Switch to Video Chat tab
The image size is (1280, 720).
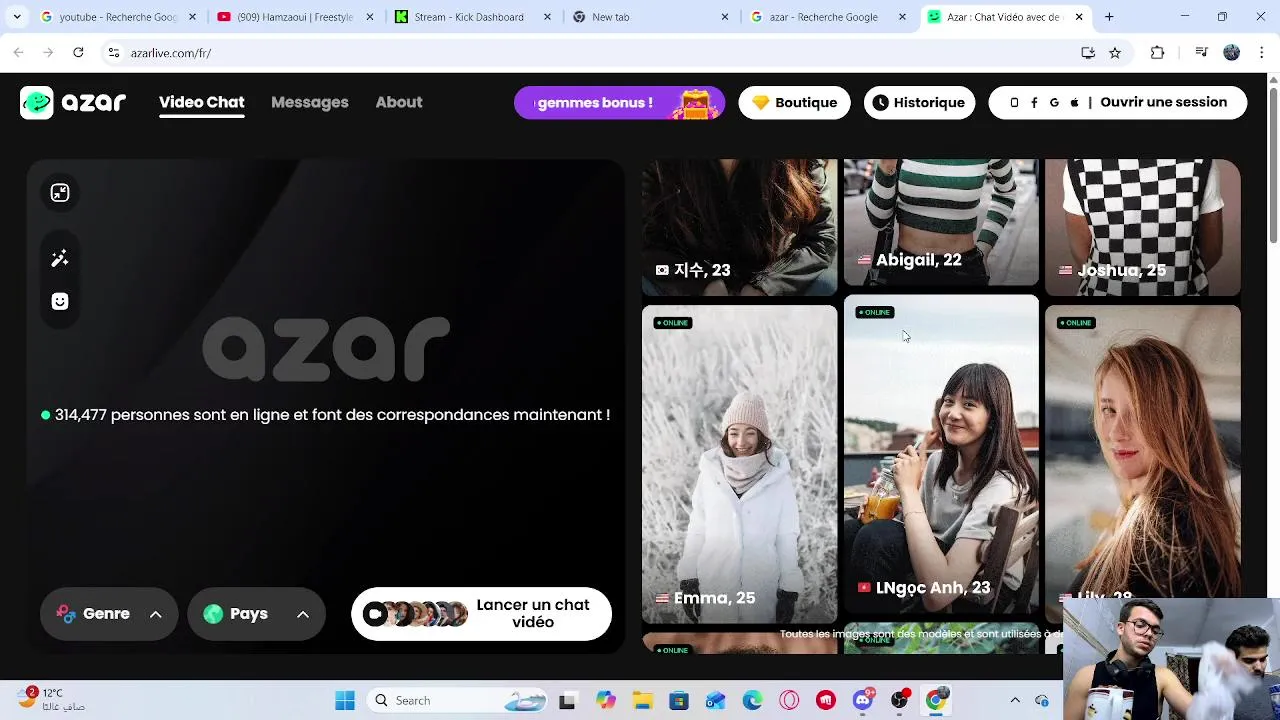point(201,102)
